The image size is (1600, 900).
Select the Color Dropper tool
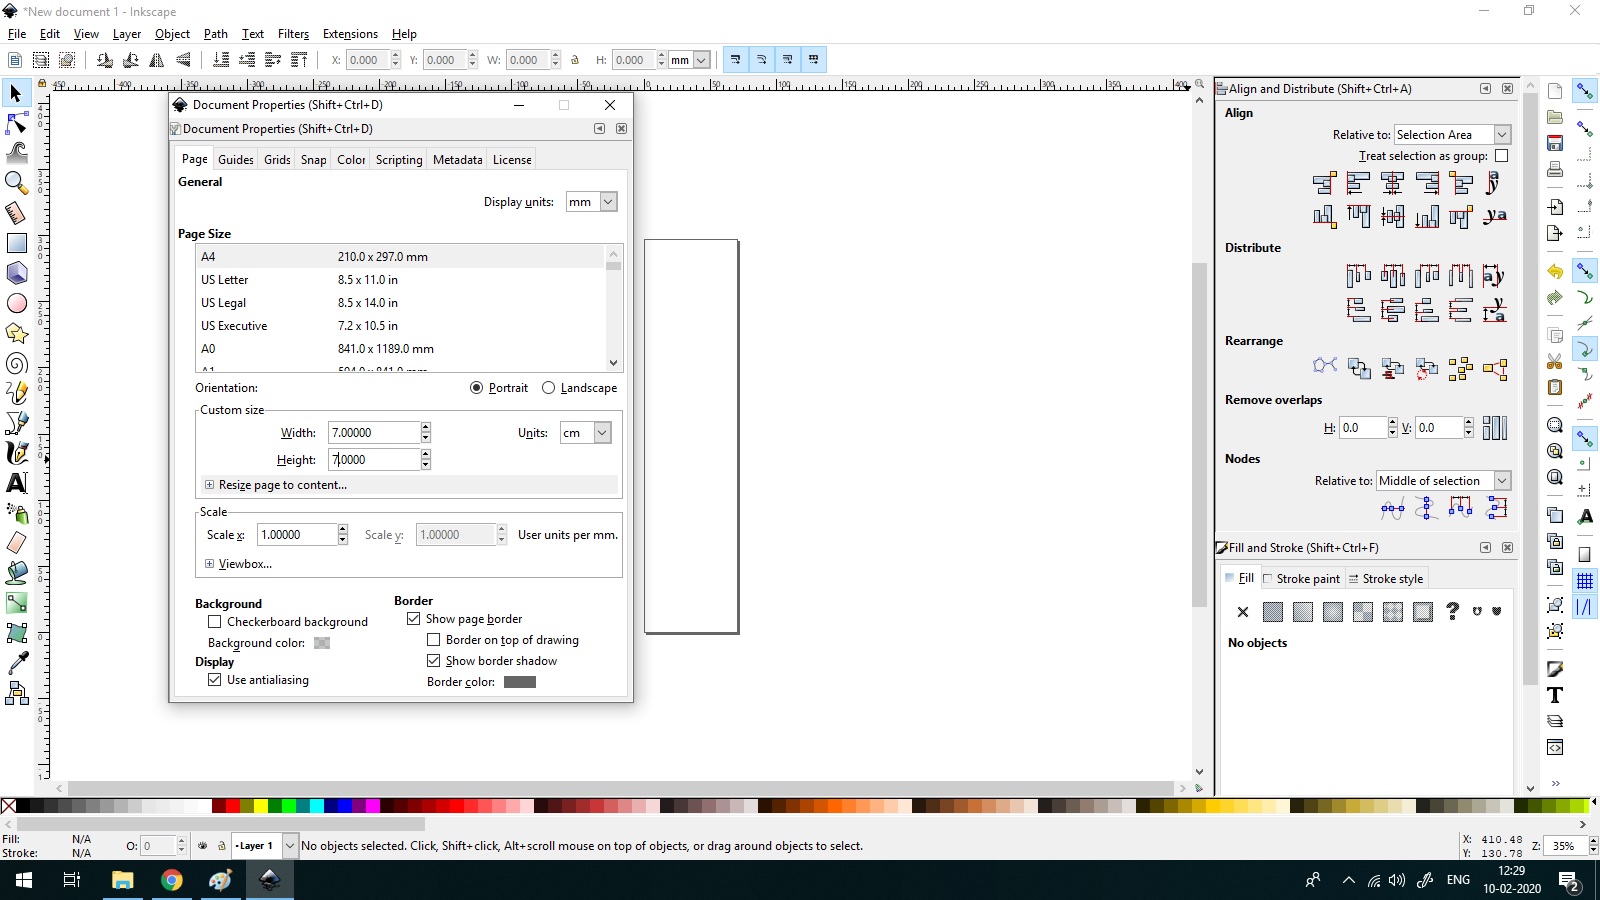(x=16, y=663)
